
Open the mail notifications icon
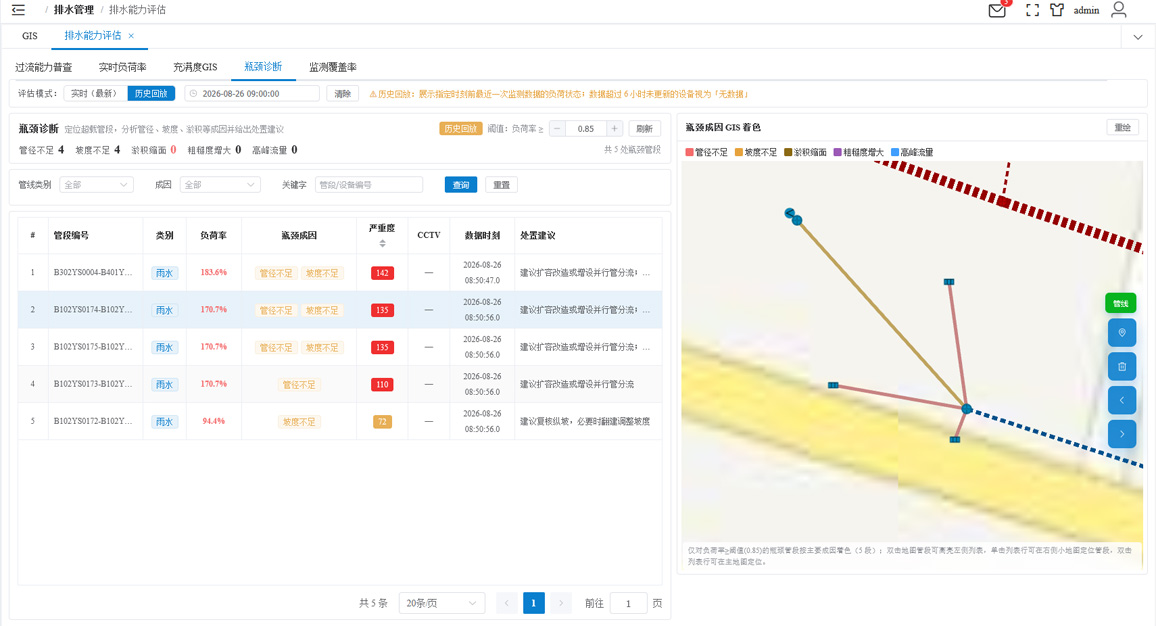click(x=997, y=10)
